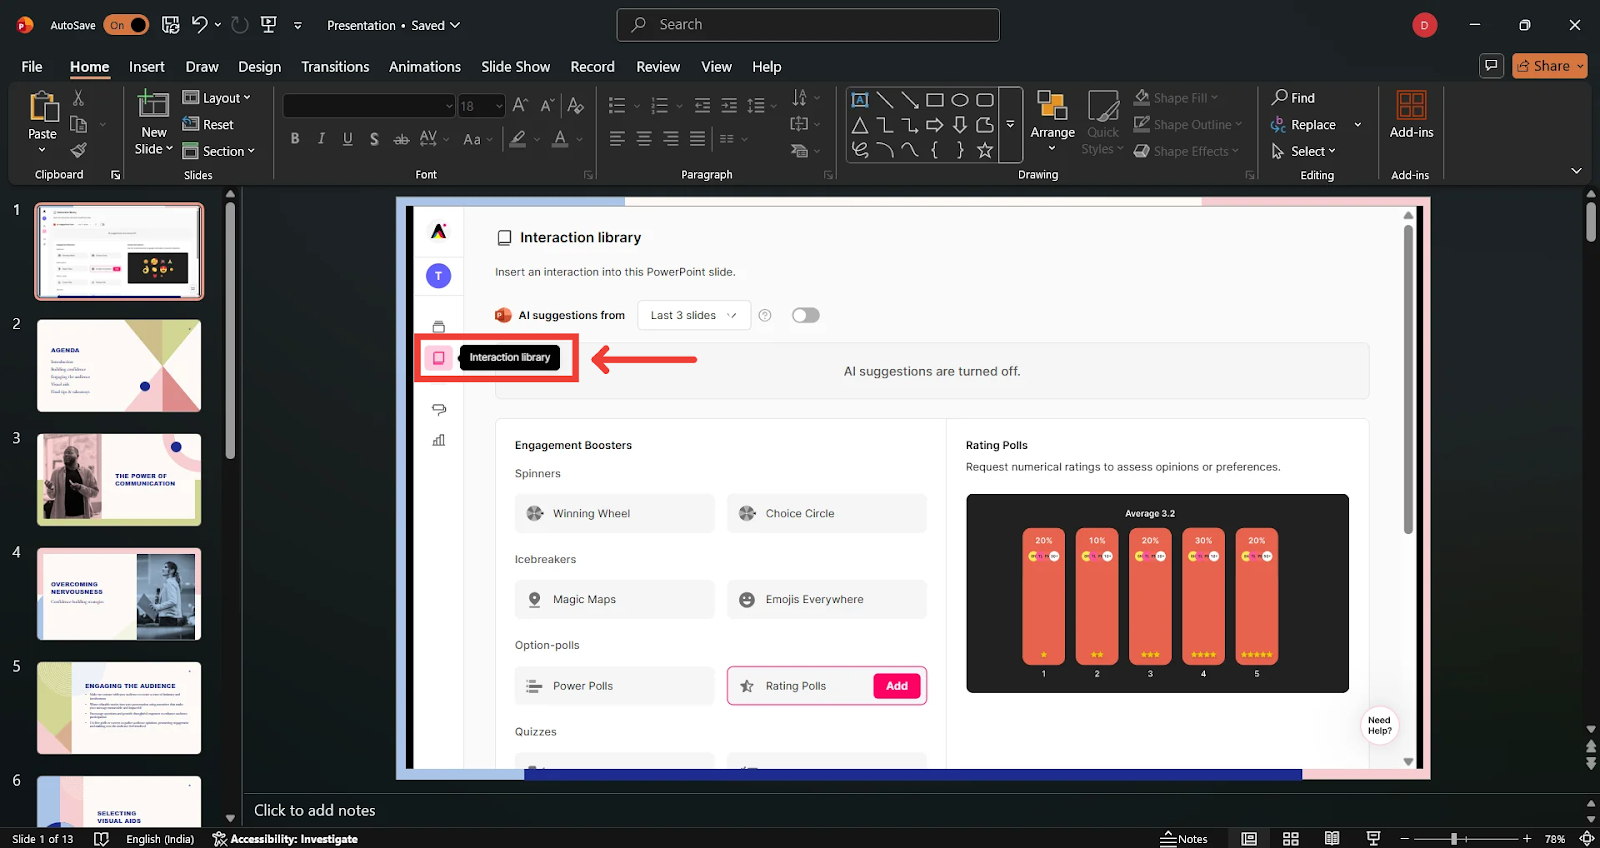The image size is (1600, 848).
Task: Click the bar chart sidebar icon
Action: [438, 440]
